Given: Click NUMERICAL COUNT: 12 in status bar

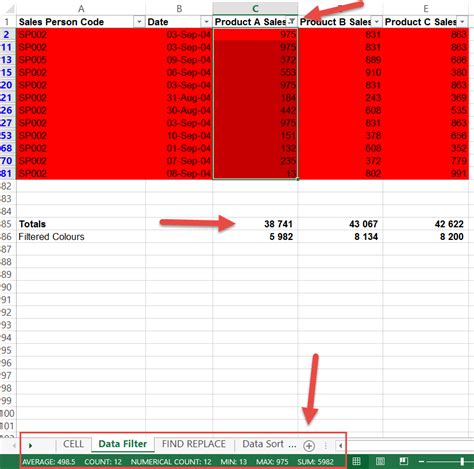Looking at the screenshot, I should pos(171,462).
